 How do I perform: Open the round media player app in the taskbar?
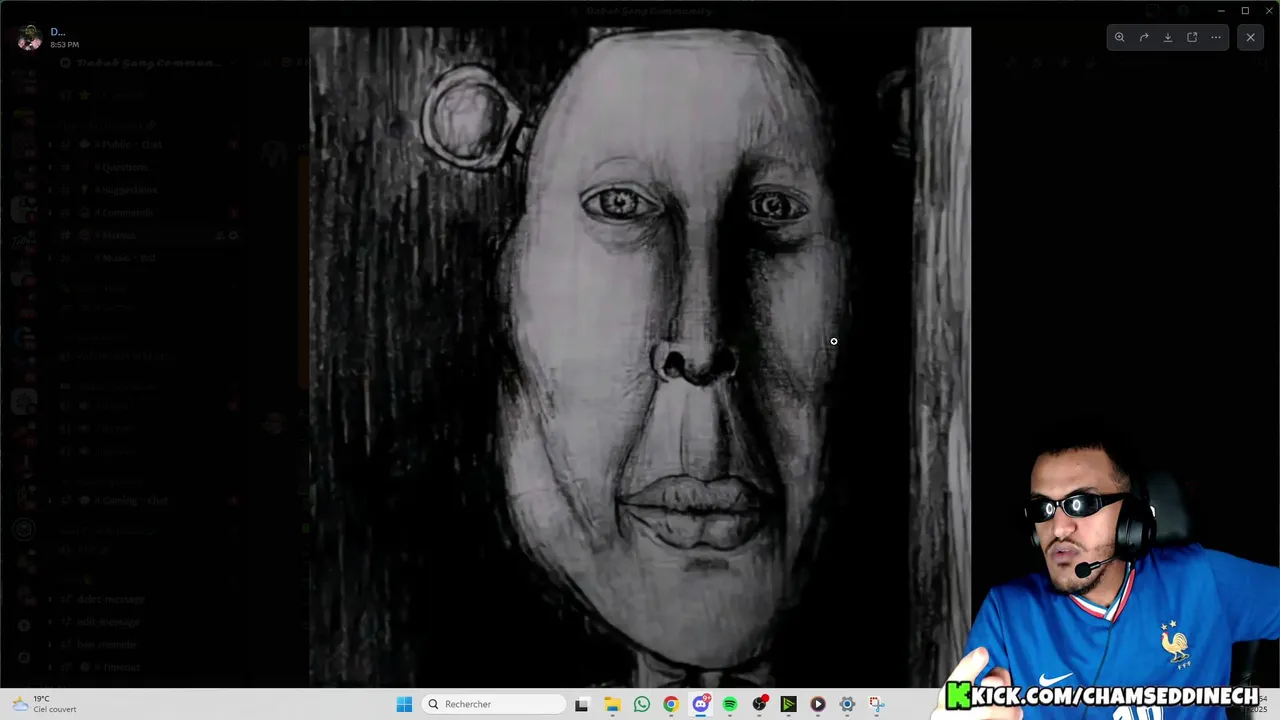[818, 704]
